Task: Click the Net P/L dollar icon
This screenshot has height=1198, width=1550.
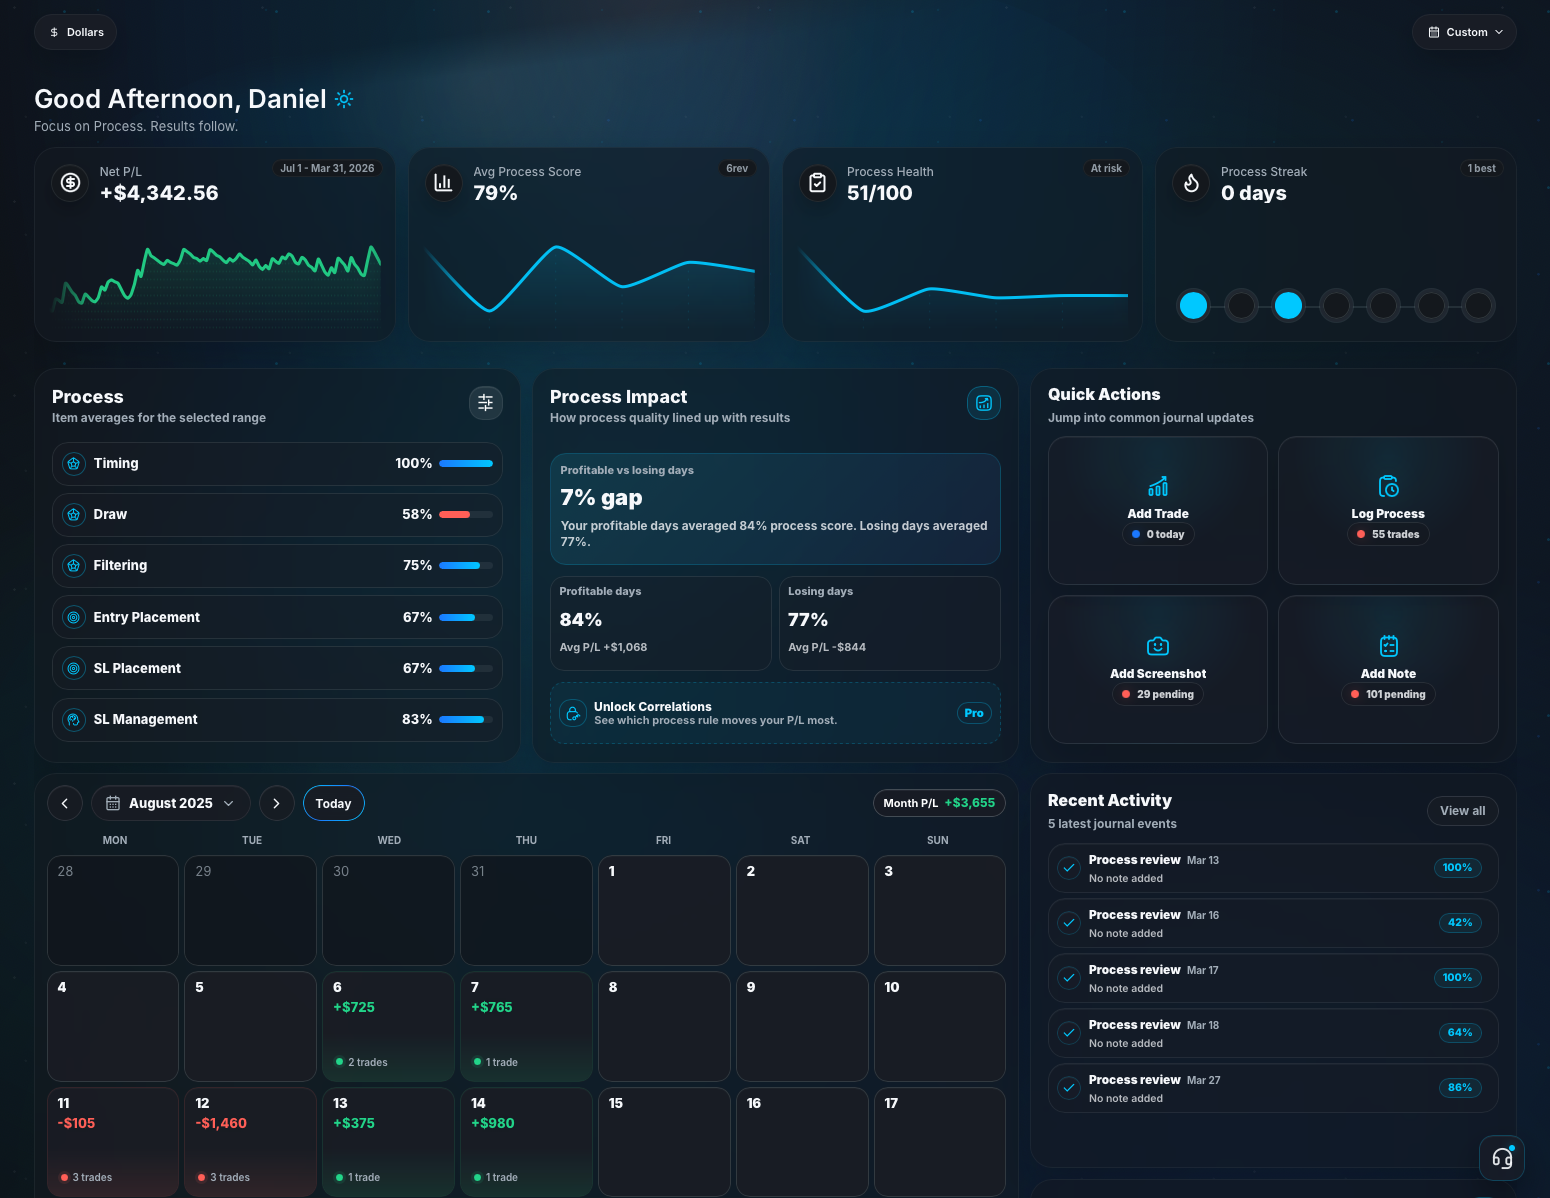Action: (x=70, y=182)
